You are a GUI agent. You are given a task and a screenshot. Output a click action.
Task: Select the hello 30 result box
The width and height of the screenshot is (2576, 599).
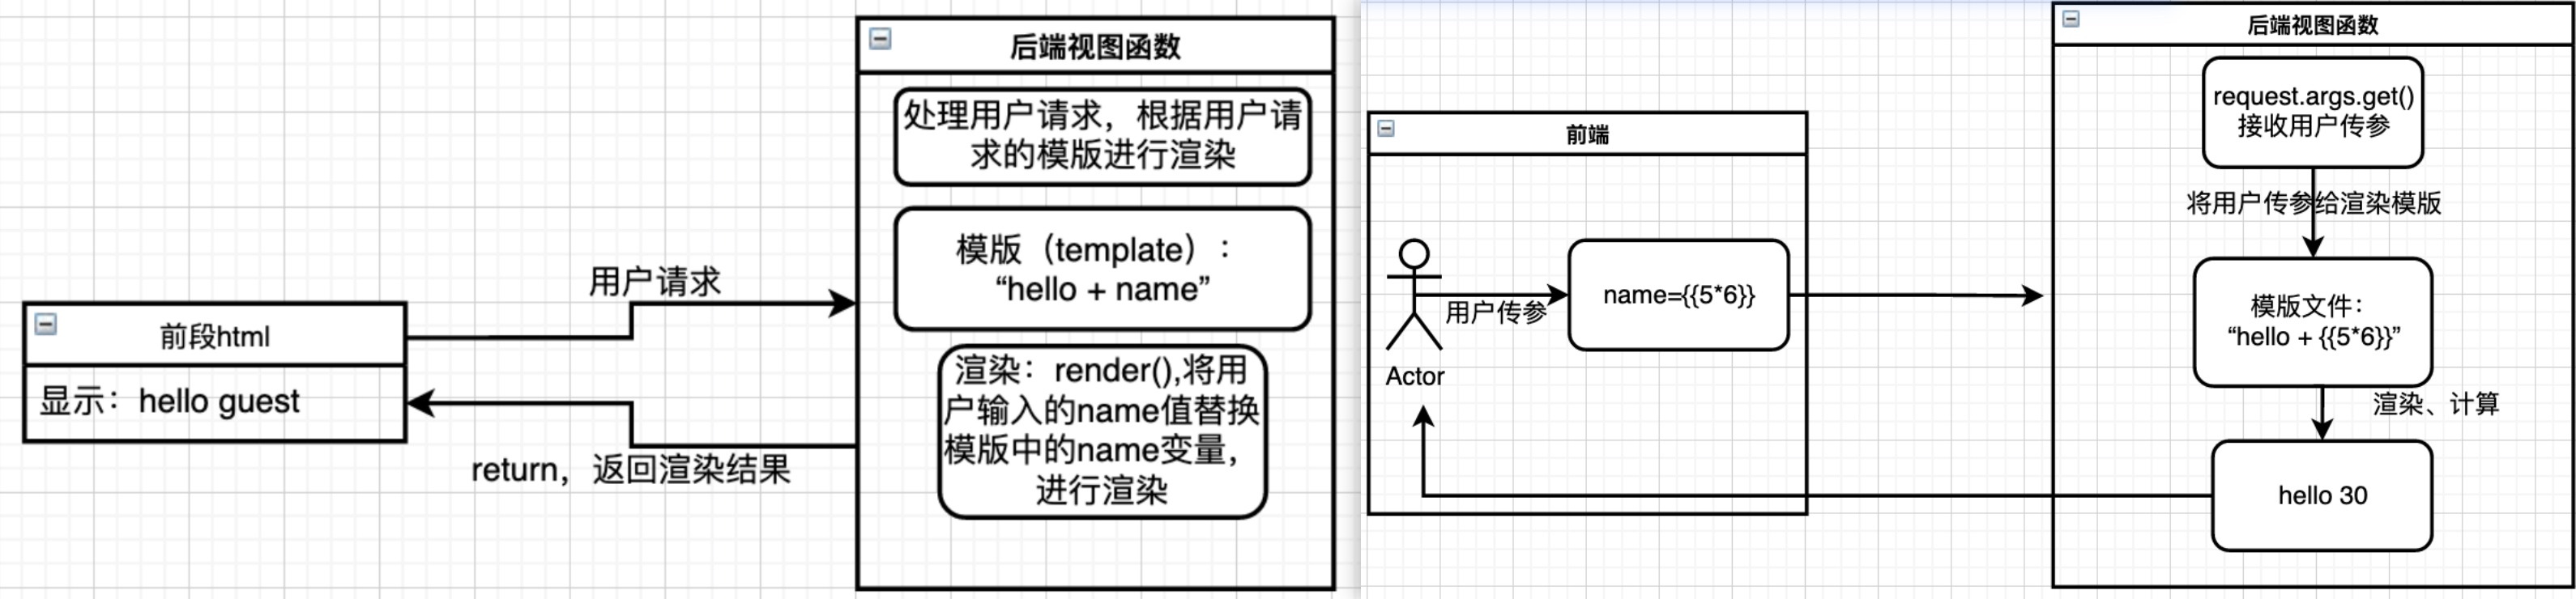tap(2322, 496)
